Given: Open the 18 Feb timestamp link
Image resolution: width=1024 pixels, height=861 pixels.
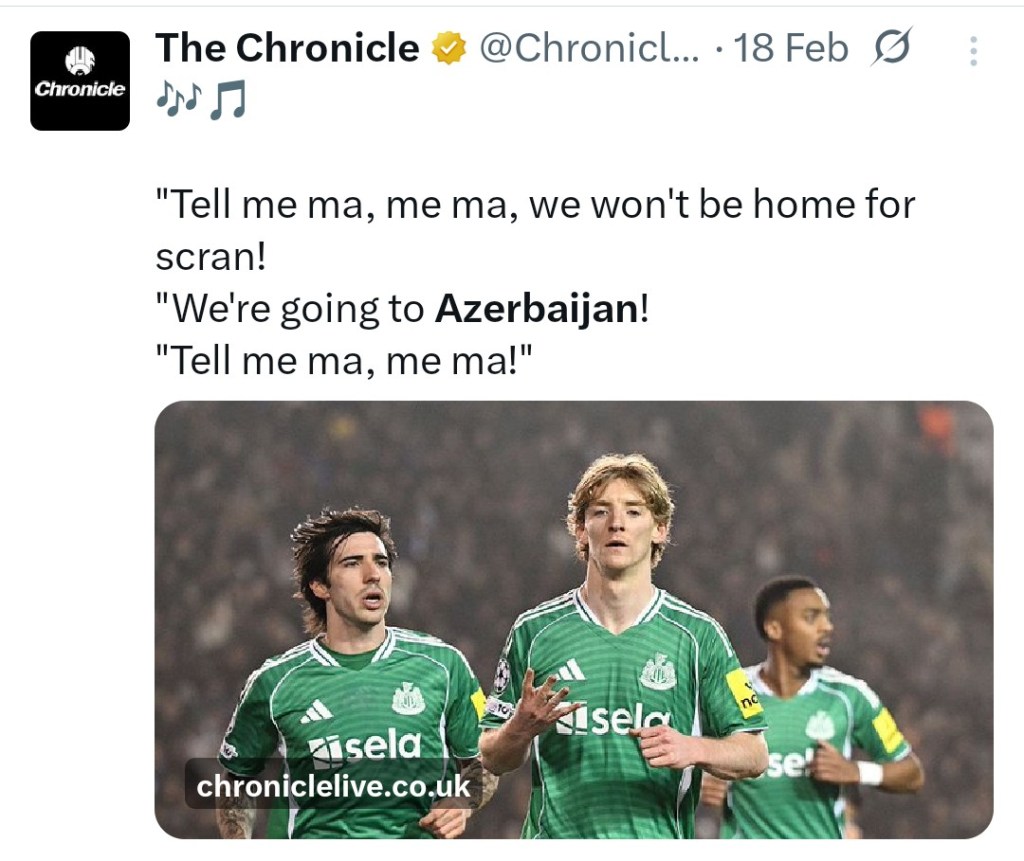Looking at the screenshot, I should pyautogui.click(x=790, y=48).
